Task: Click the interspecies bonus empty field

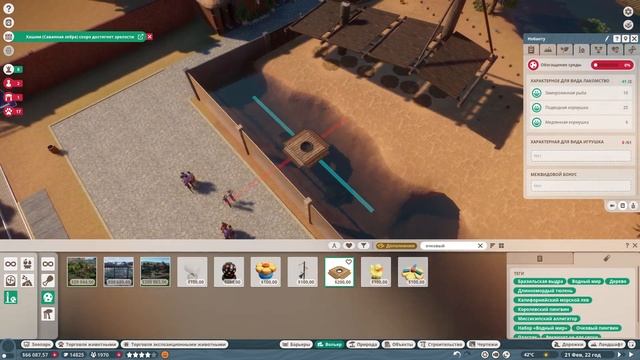Action: (581, 186)
